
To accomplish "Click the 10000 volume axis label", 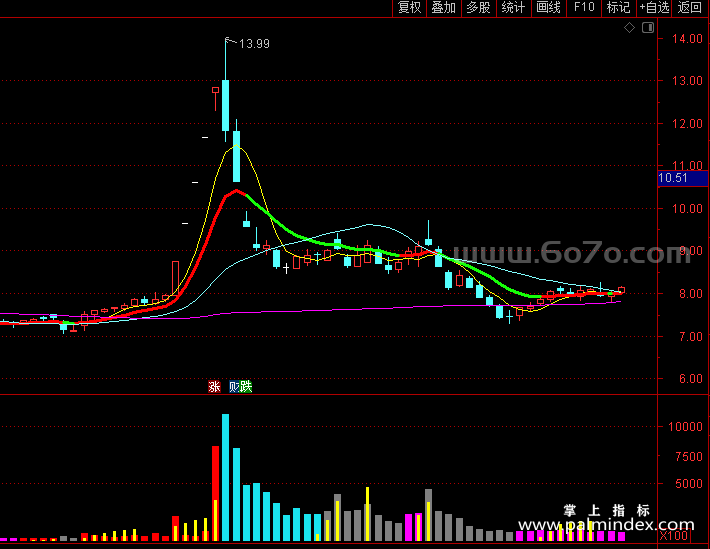I will click(x=686, y=427).
